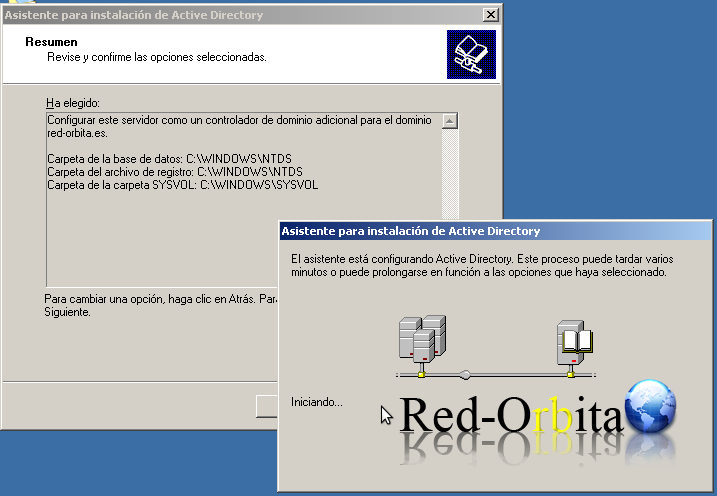Click the server with open book icon
Screen dimensions: 717x496
coord(574,342)
